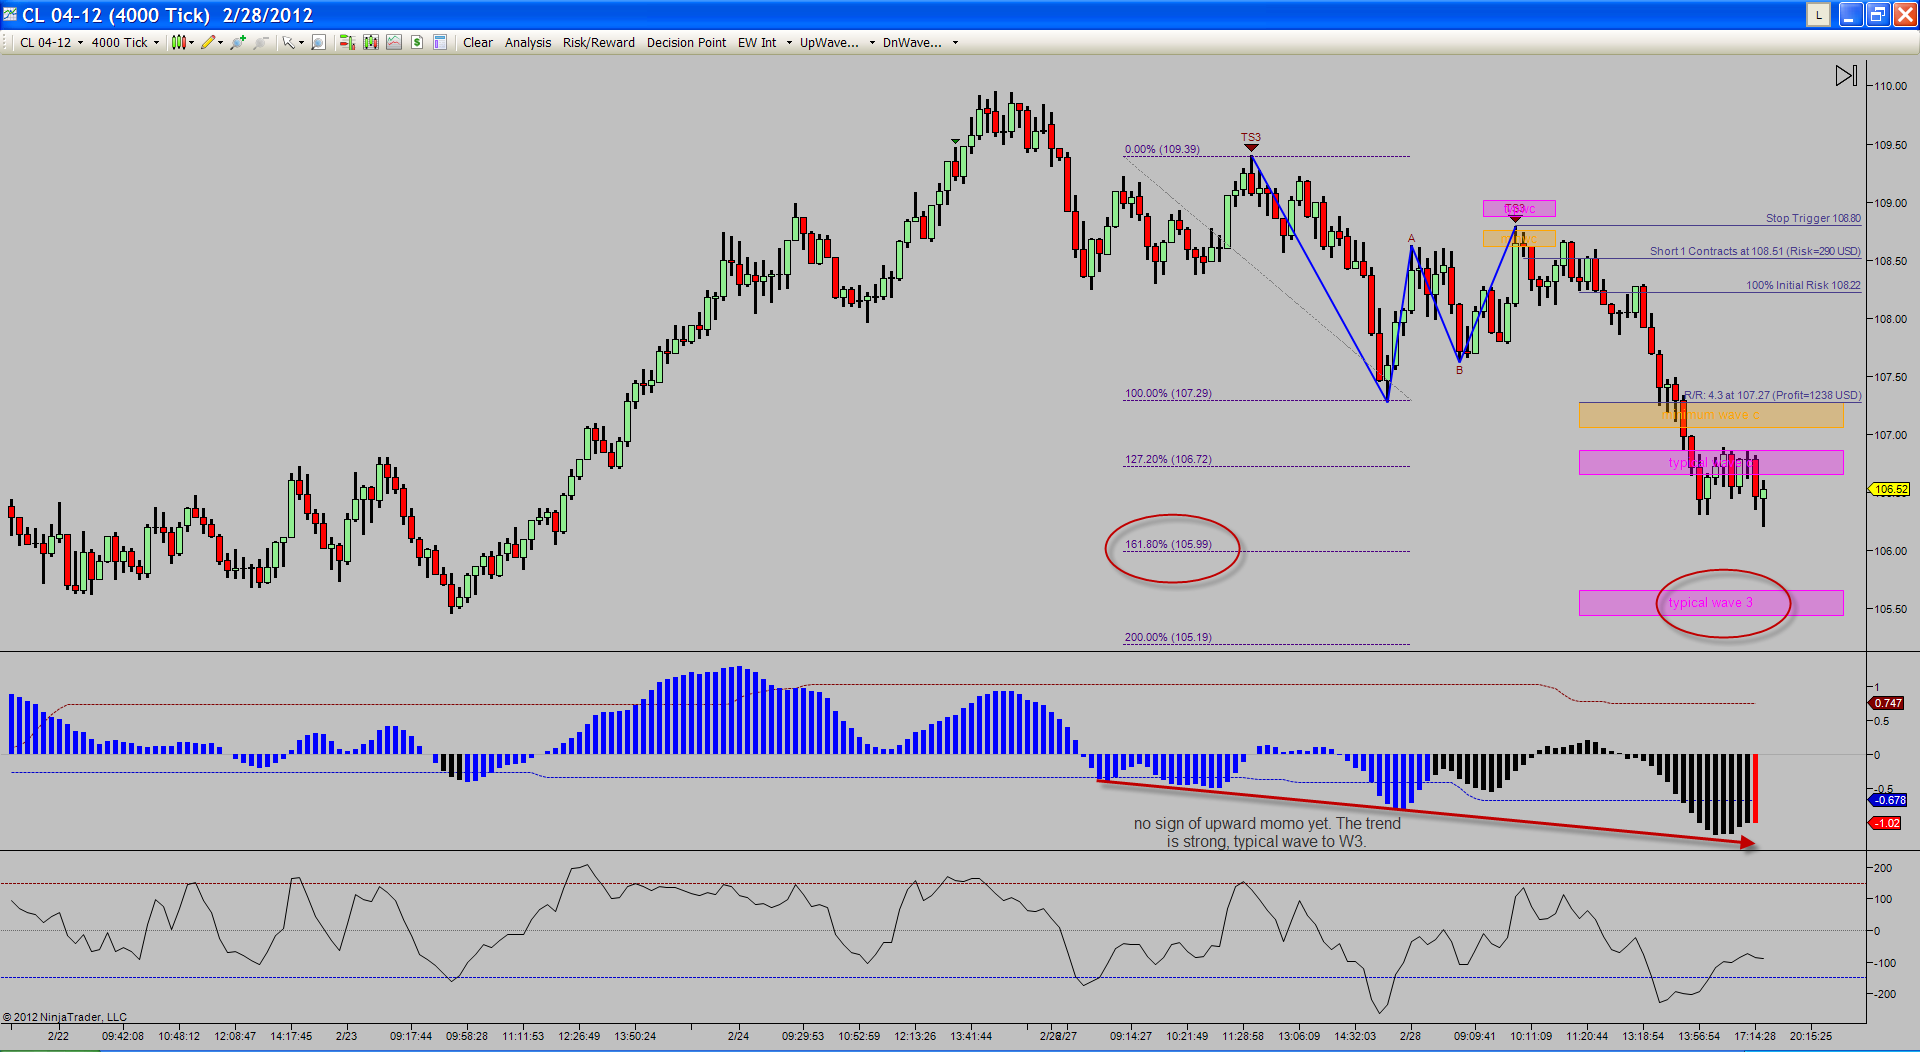Select the 'no sign of upward momo' annotation text
Viewport: 1920px width, 1052px height.
click(1266, 832)
